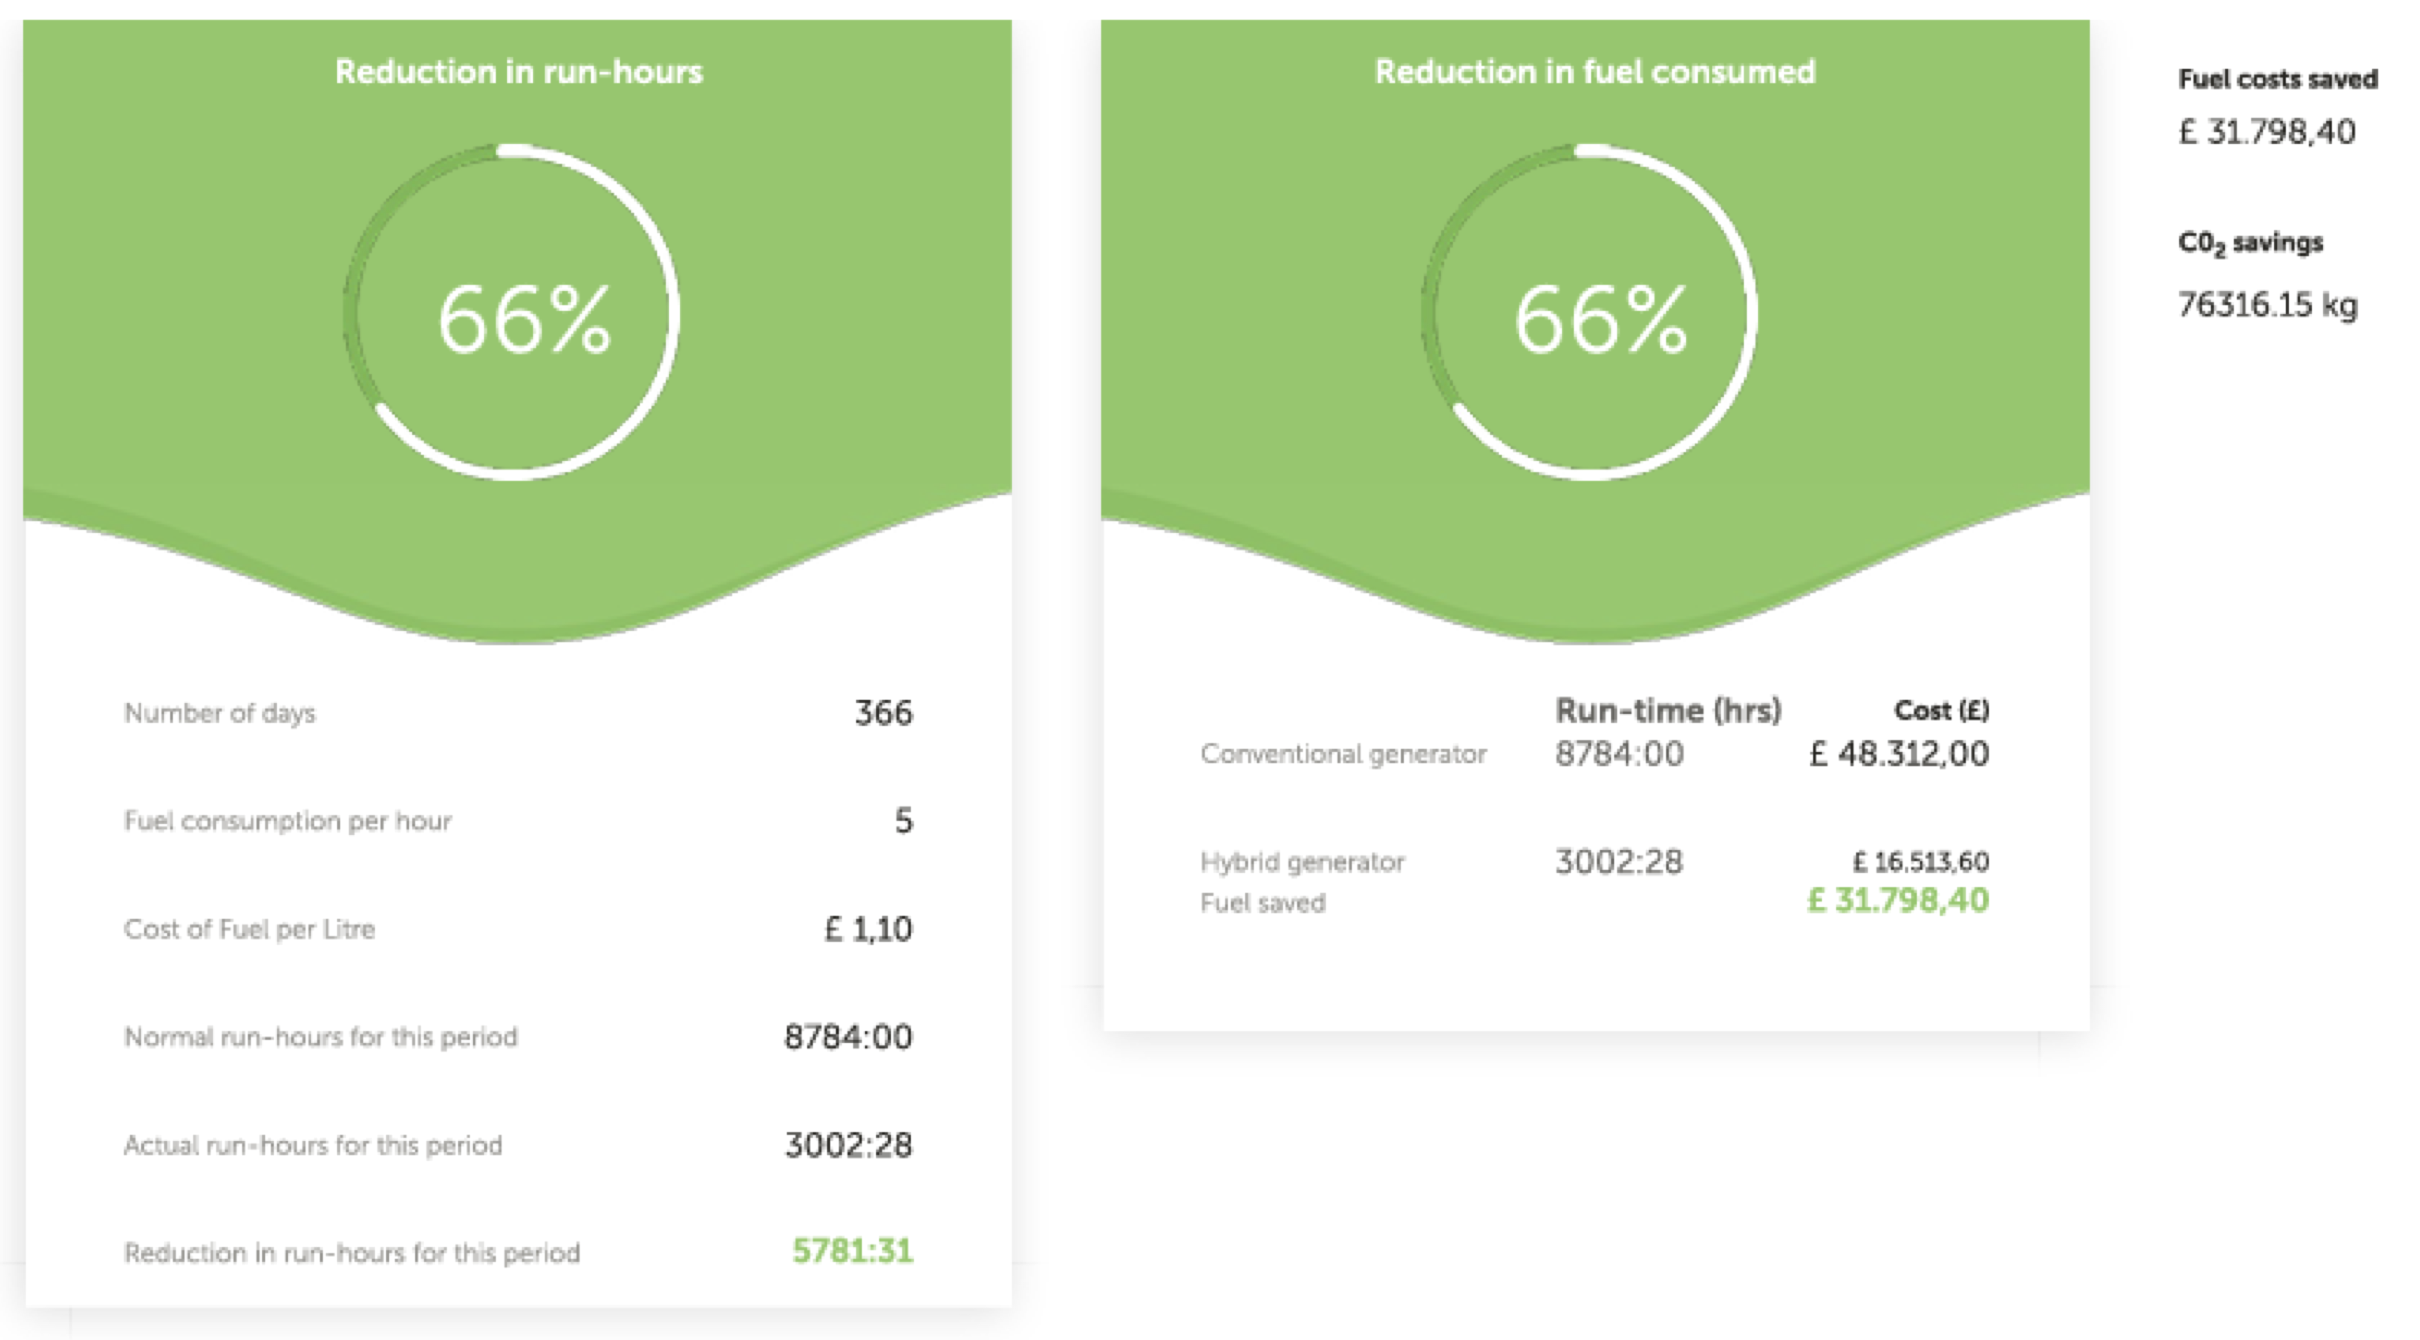
Task: Click 'Fuel consumption per hour' label
Action: click(x=287, y=821)
